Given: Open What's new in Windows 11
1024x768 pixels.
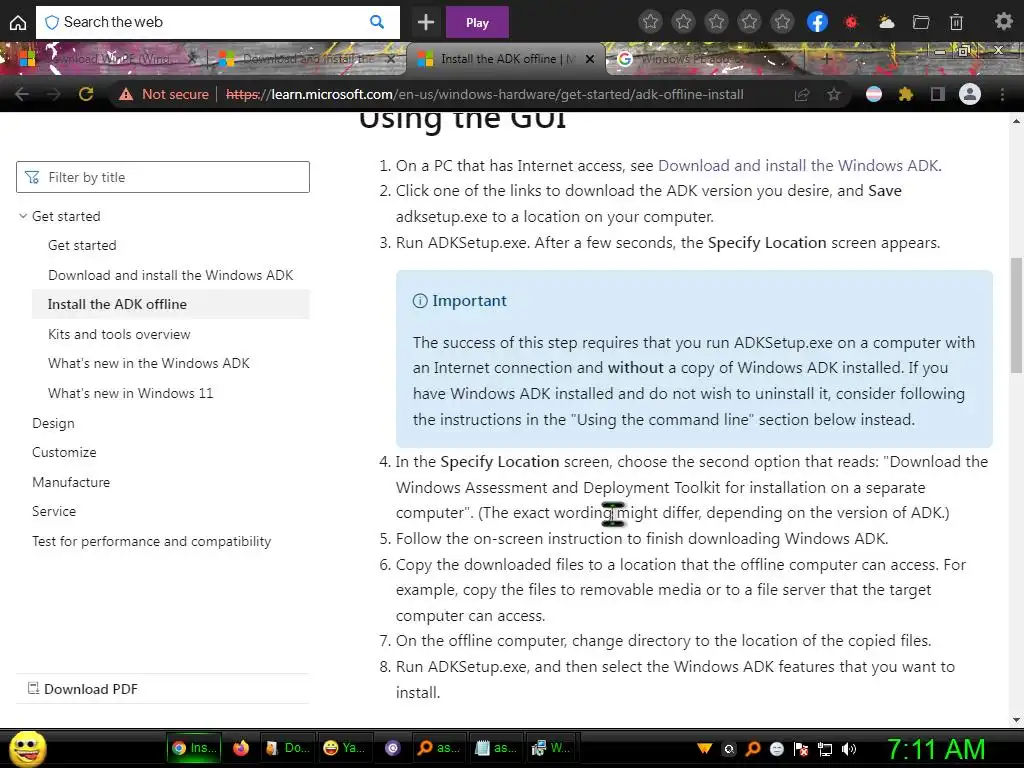Looking at the screenshot, I should [x=131, y=393].
